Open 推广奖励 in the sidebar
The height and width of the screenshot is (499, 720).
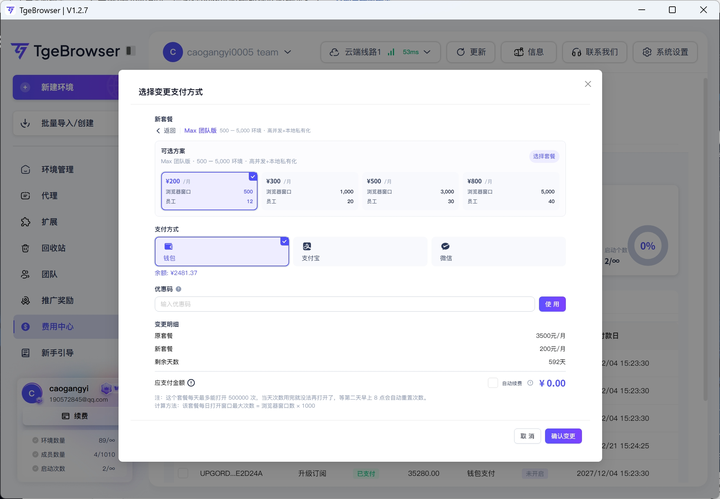tap(66, 300)
